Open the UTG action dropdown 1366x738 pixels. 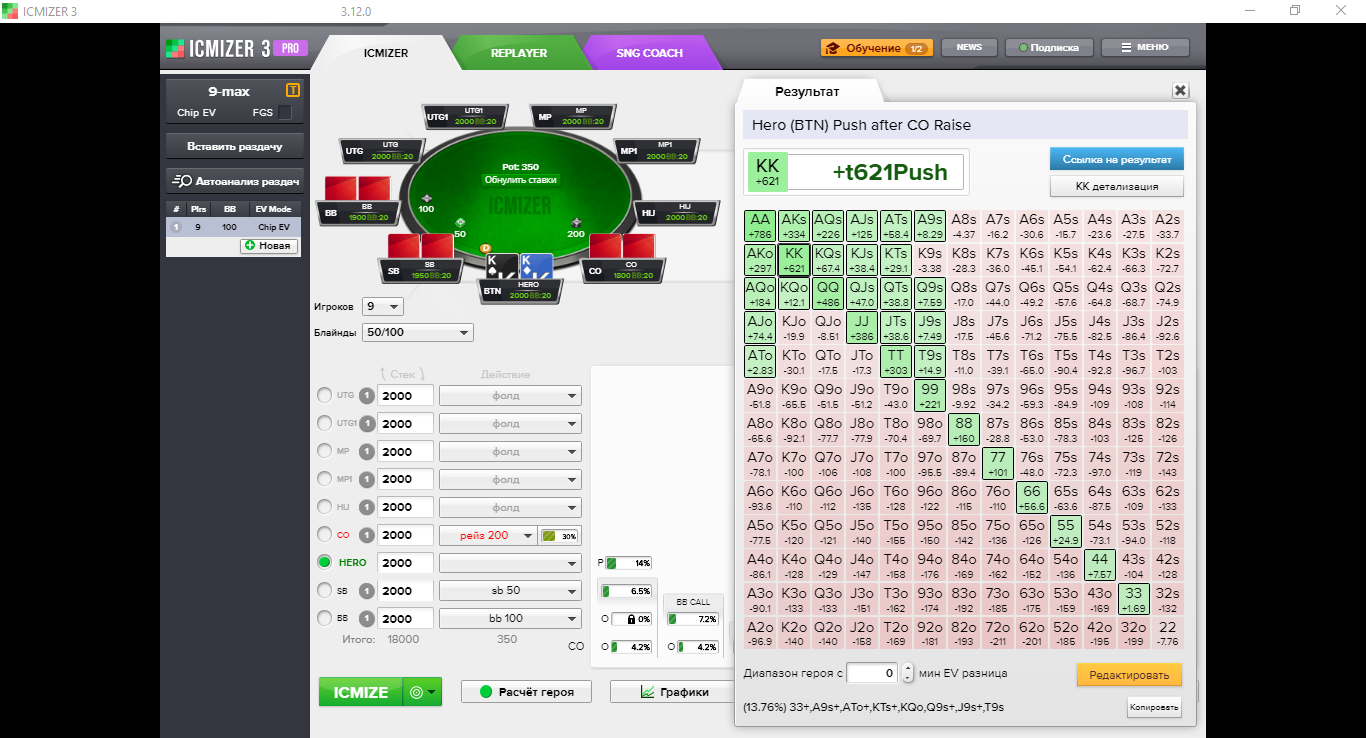[x=510, y=396]
